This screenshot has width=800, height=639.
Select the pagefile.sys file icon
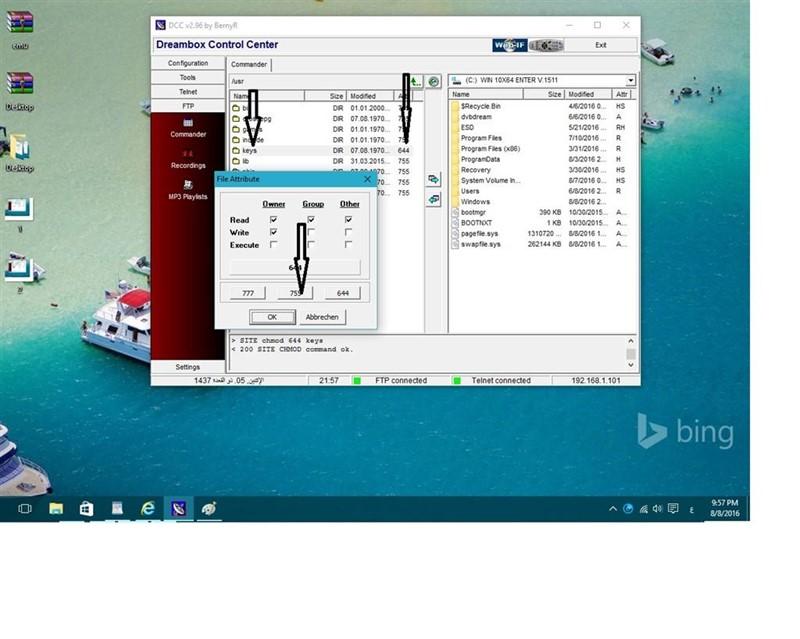tap(455, 234)
